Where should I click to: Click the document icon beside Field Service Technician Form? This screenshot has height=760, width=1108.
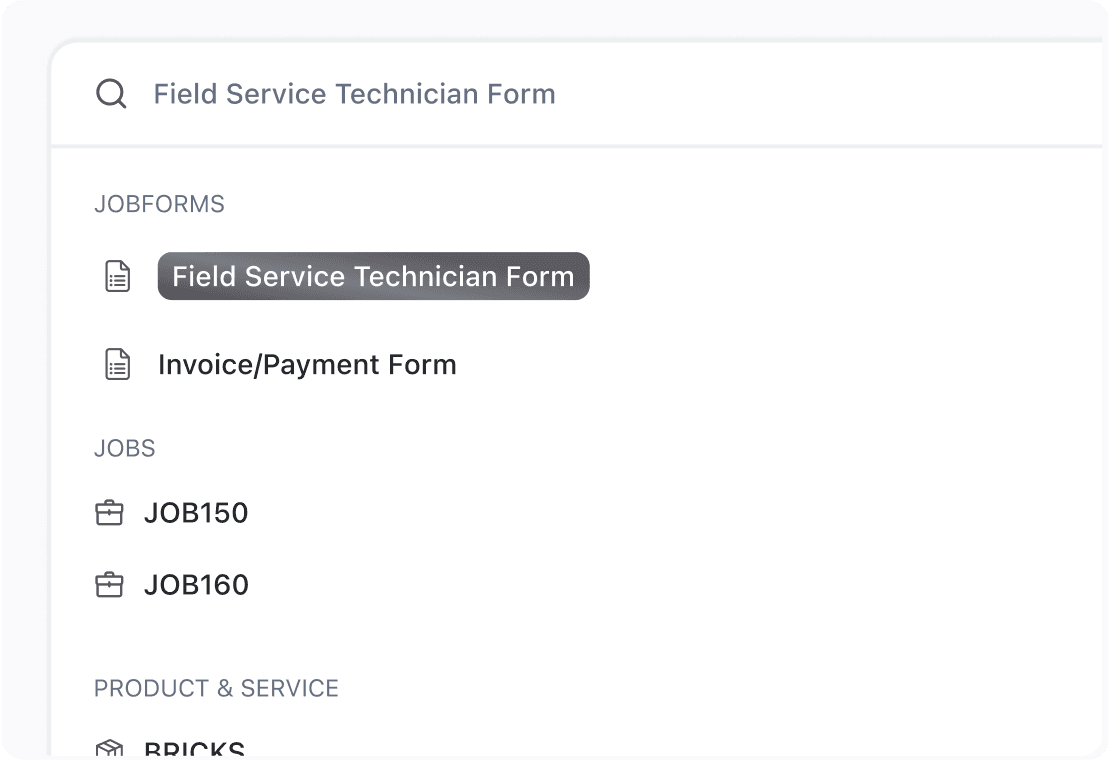[117, 276]
